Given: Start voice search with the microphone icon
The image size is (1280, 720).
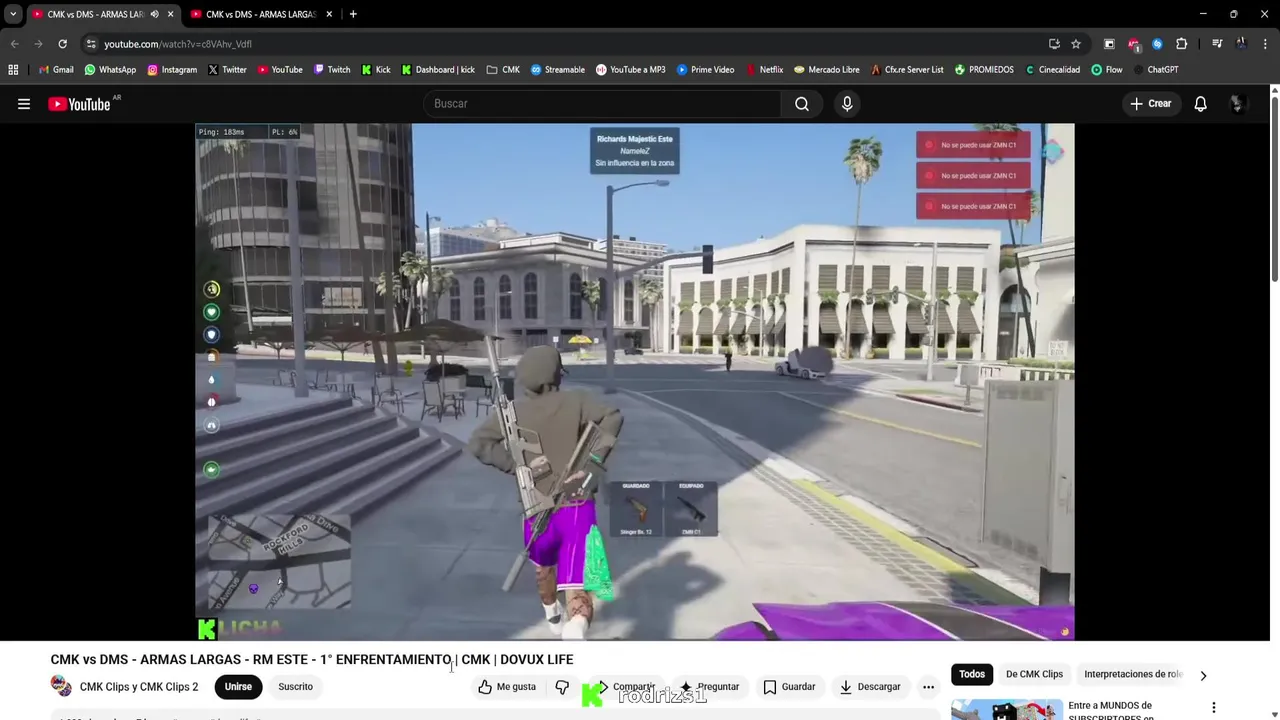Looking at the screenshot, I should (847, 104).
